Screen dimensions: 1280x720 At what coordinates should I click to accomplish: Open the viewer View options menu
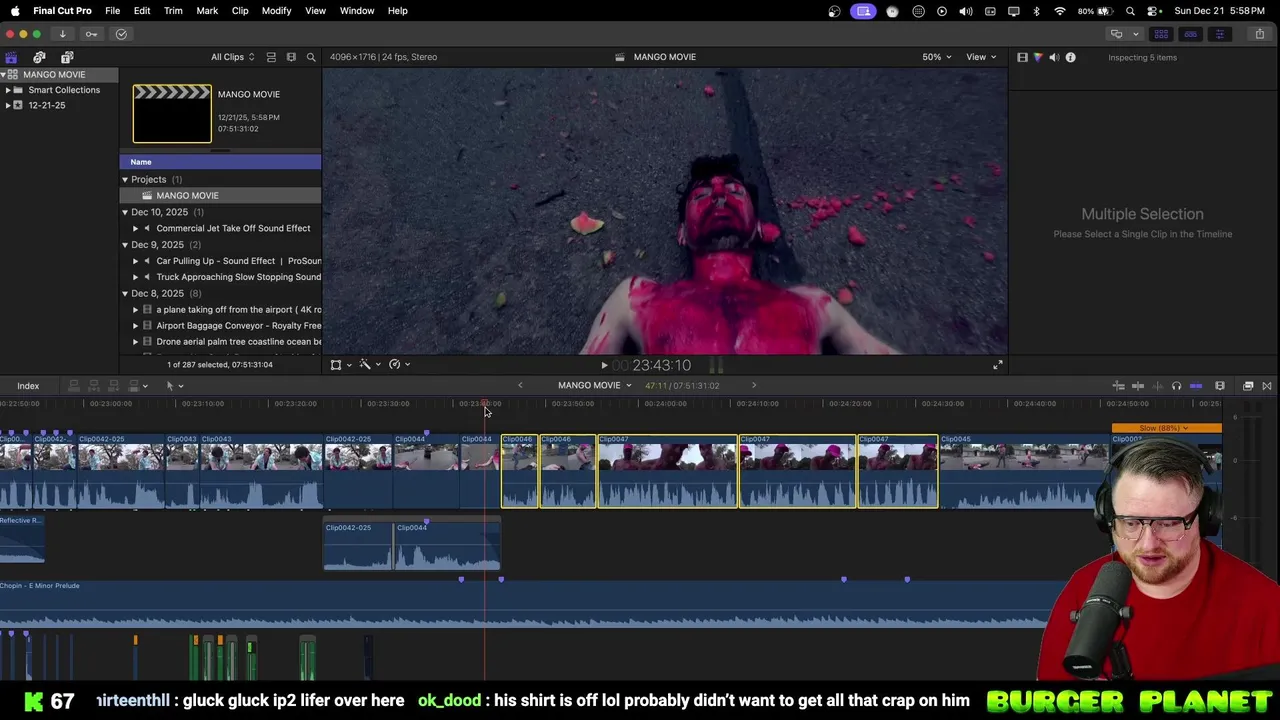(x=980, y=57)
